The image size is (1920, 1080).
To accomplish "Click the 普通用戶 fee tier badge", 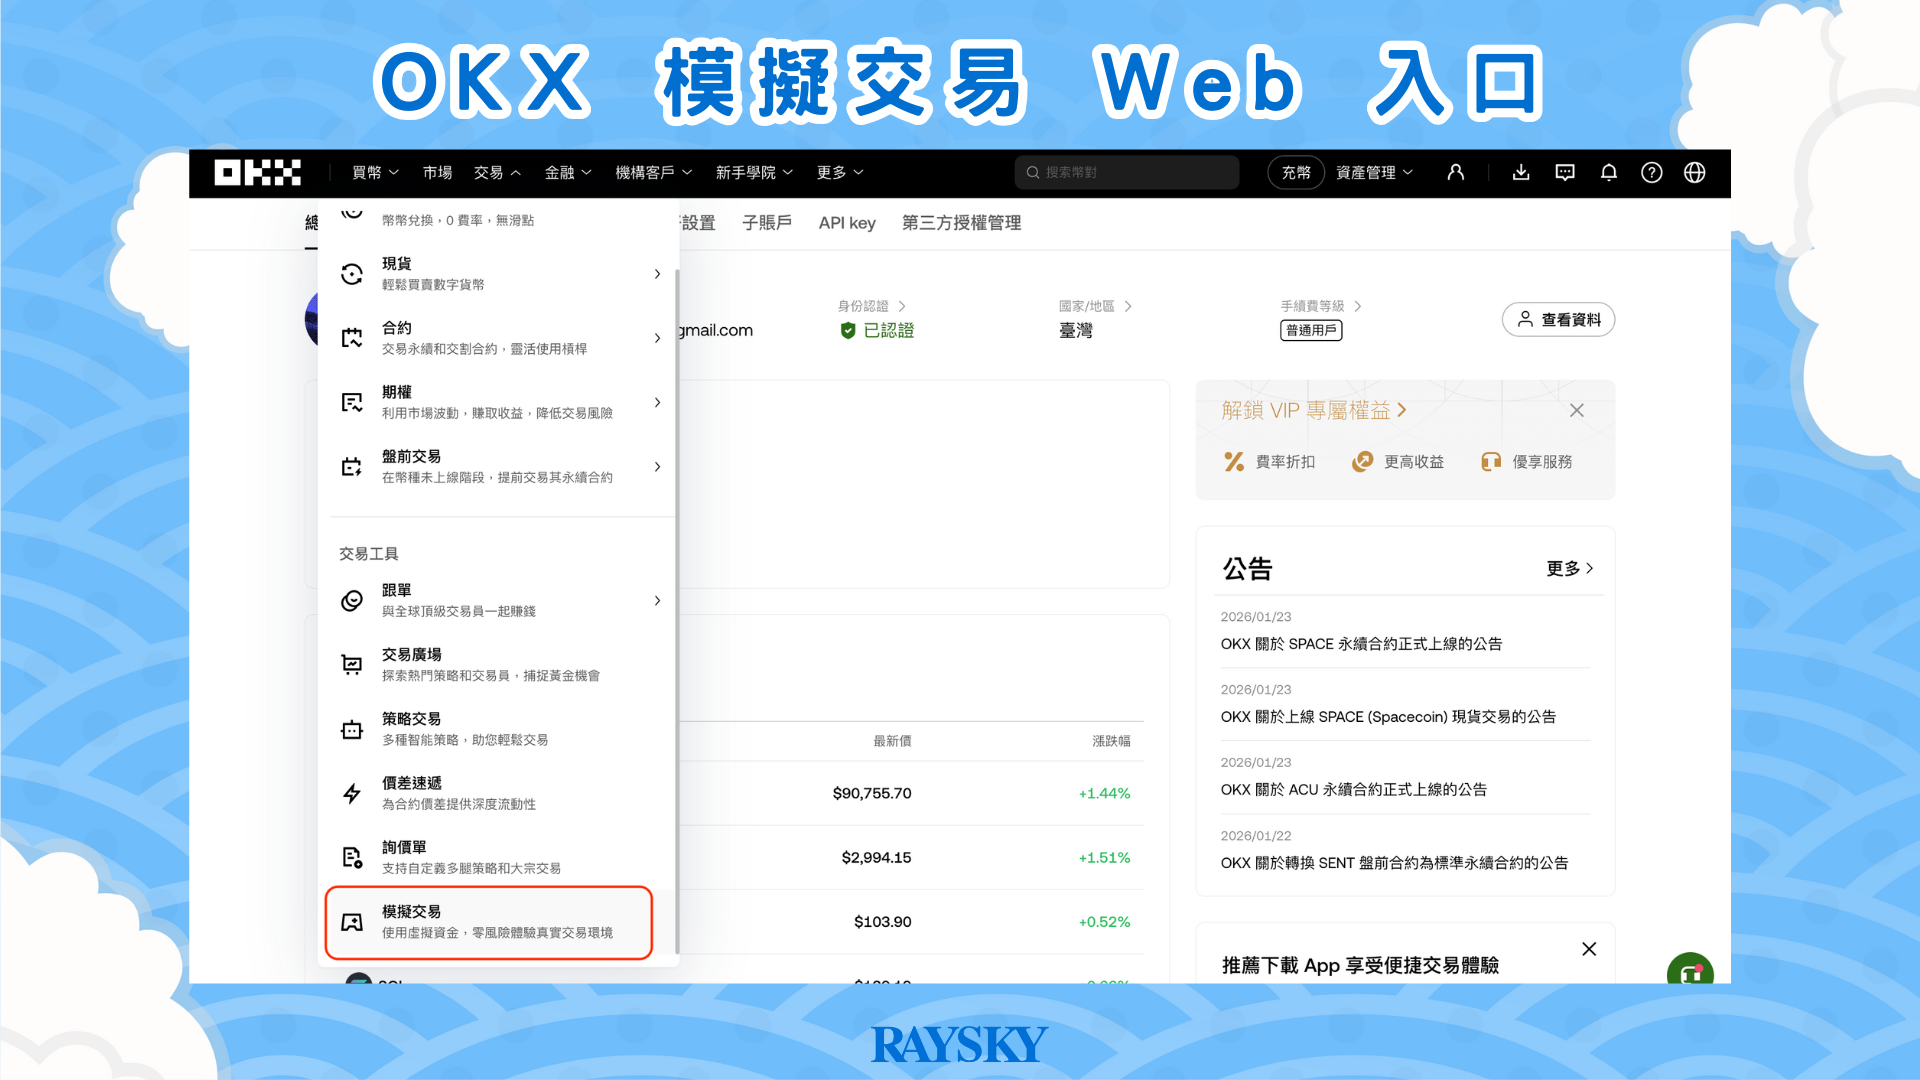I will click(1311, 331).
